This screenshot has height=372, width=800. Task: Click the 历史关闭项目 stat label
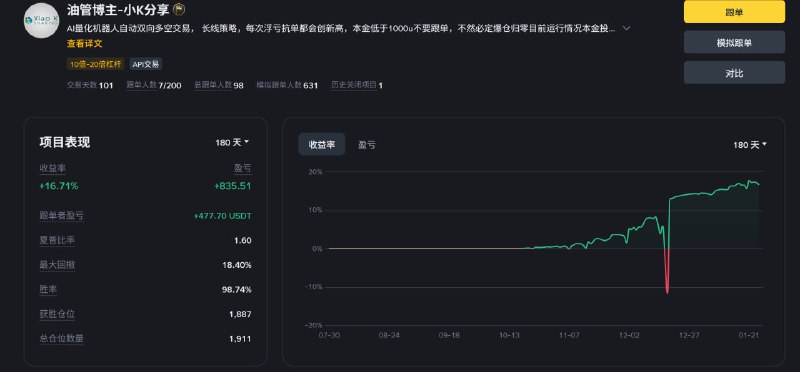354,85
